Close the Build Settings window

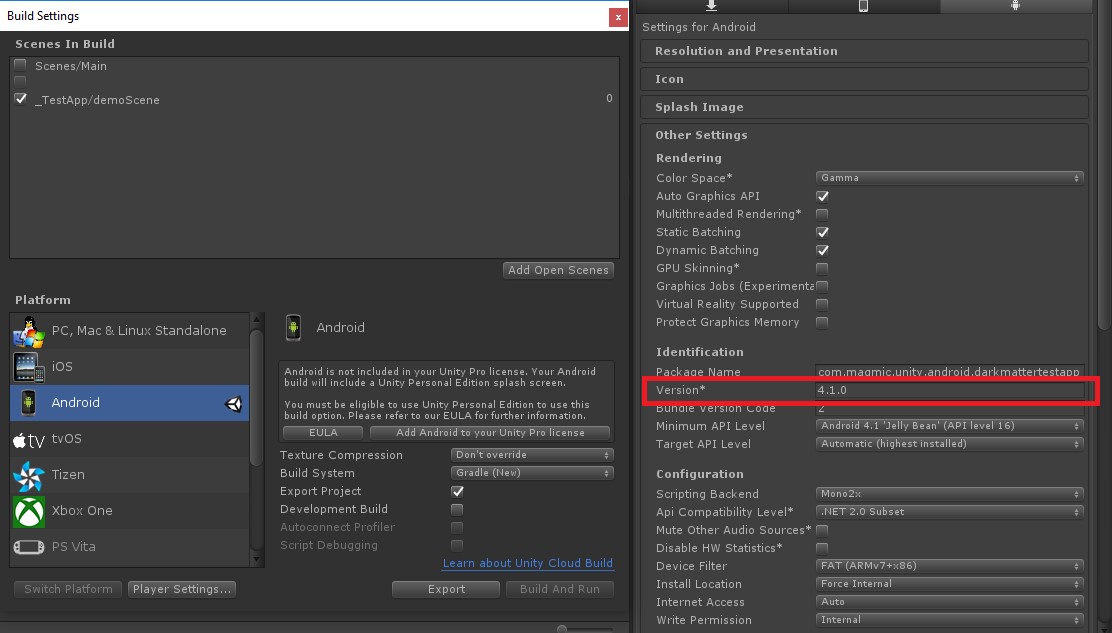click(x=618, y=17)
